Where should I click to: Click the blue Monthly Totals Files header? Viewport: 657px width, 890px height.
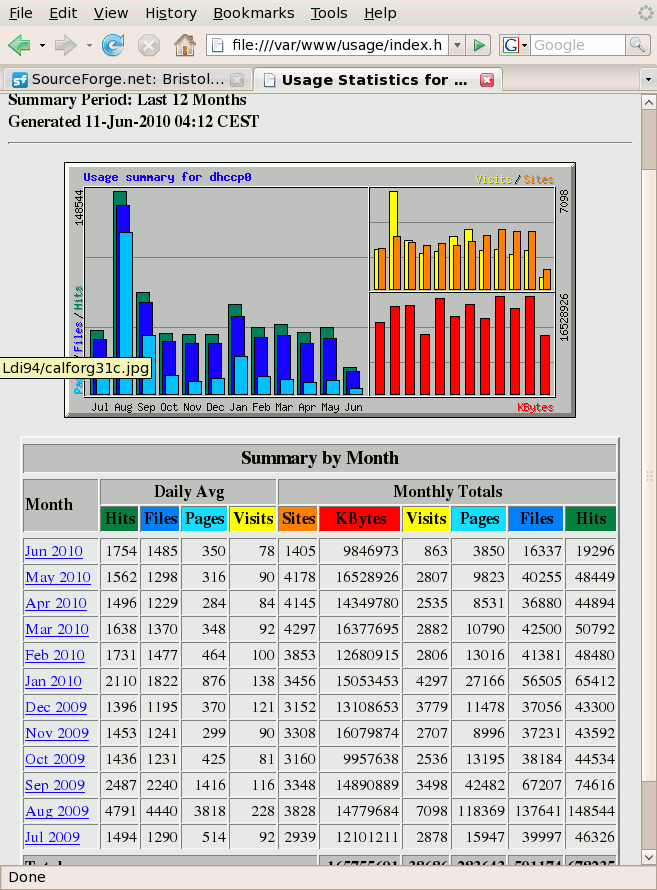pos(536,519)
